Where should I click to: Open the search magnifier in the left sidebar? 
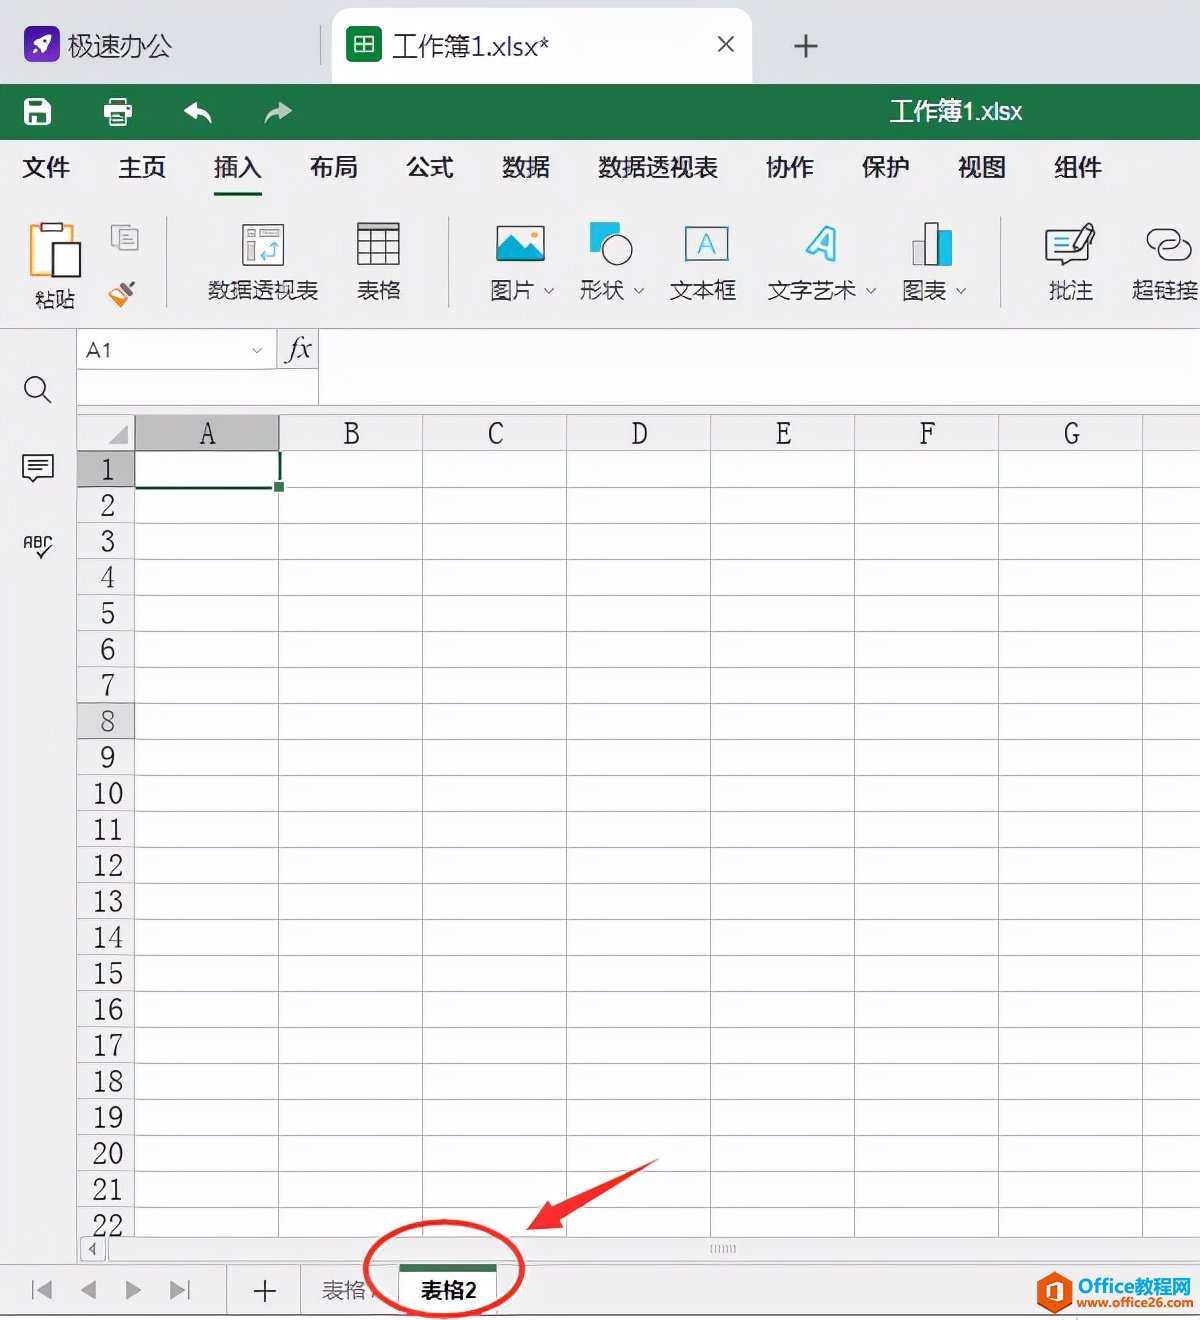pos(38,389)
